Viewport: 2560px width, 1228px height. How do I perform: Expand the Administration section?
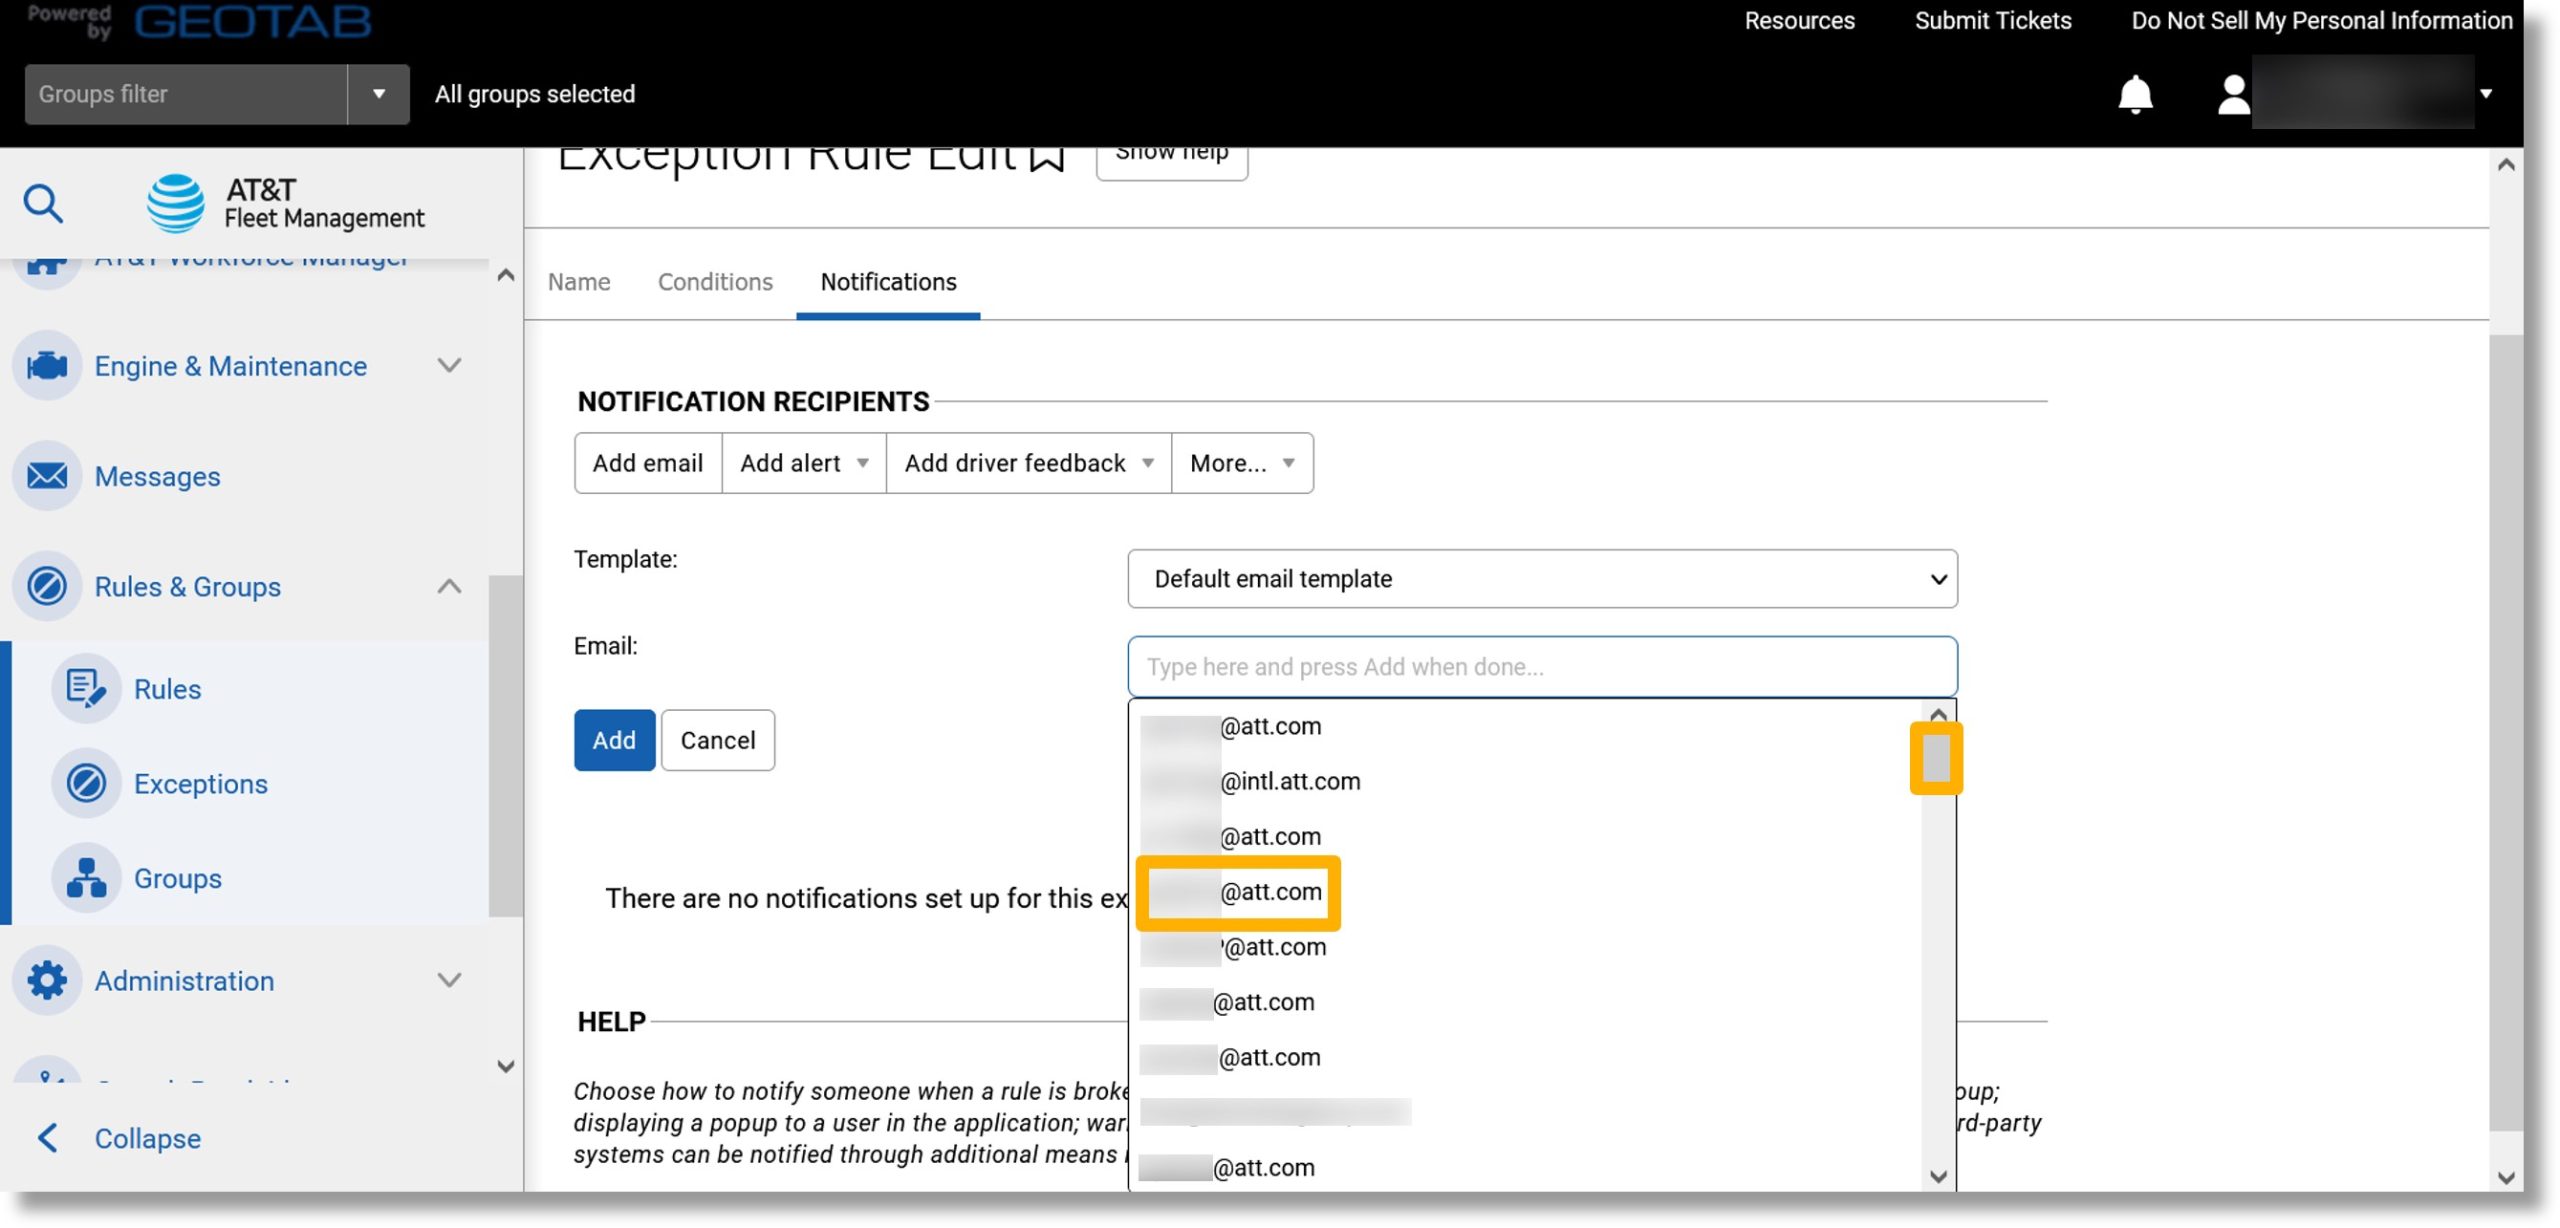tap(450, 980)
